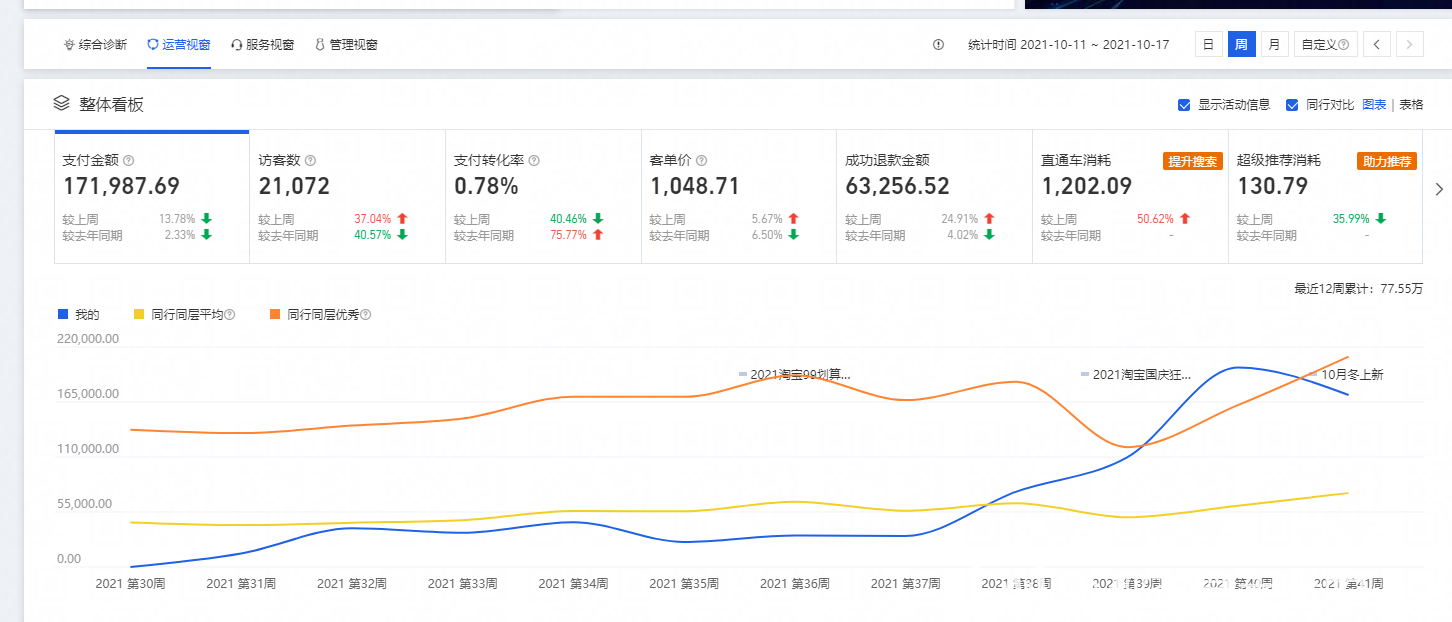This screenshot has height=622, width=1452.
Task: Click the 2021 第34周 axis label
Action: (573, 583)
